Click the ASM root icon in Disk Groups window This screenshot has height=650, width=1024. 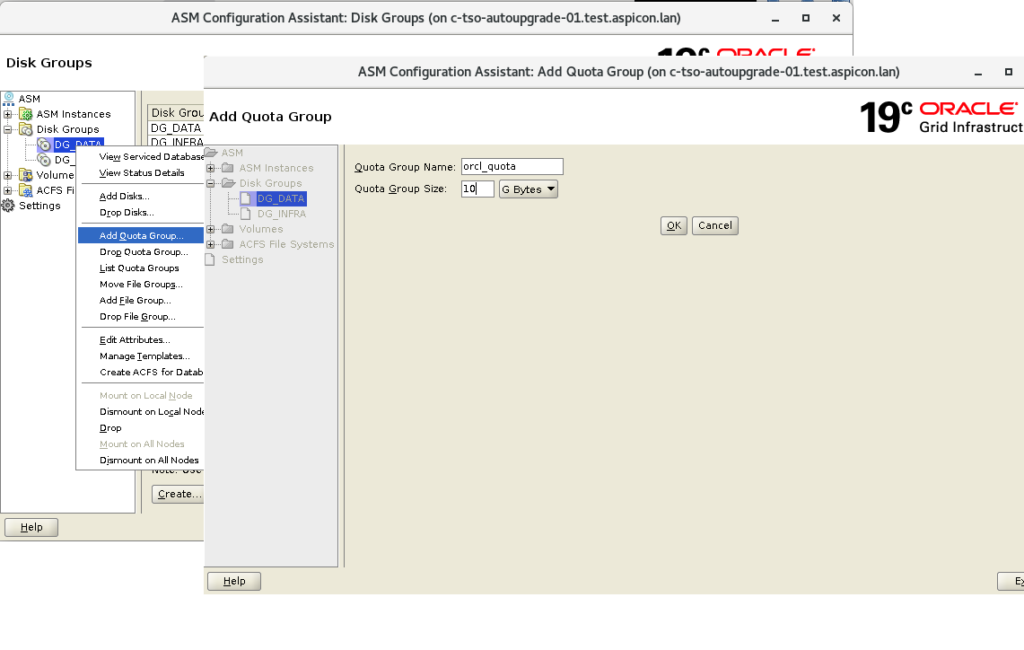pos(8,99)
